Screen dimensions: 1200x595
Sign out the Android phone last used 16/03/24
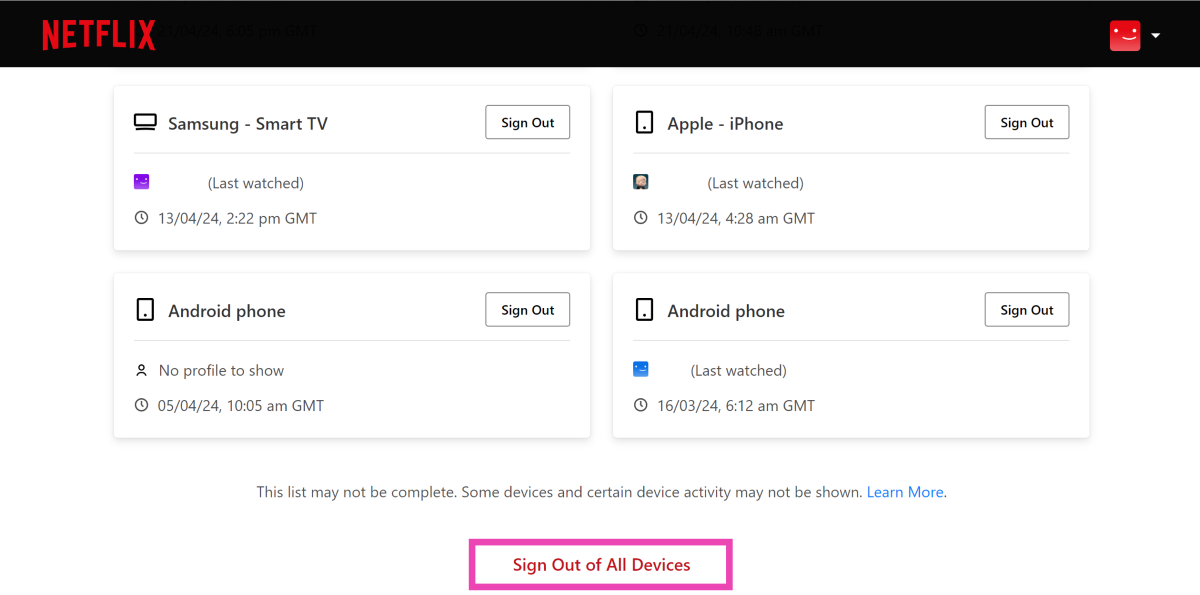[x=1027, y=310]
